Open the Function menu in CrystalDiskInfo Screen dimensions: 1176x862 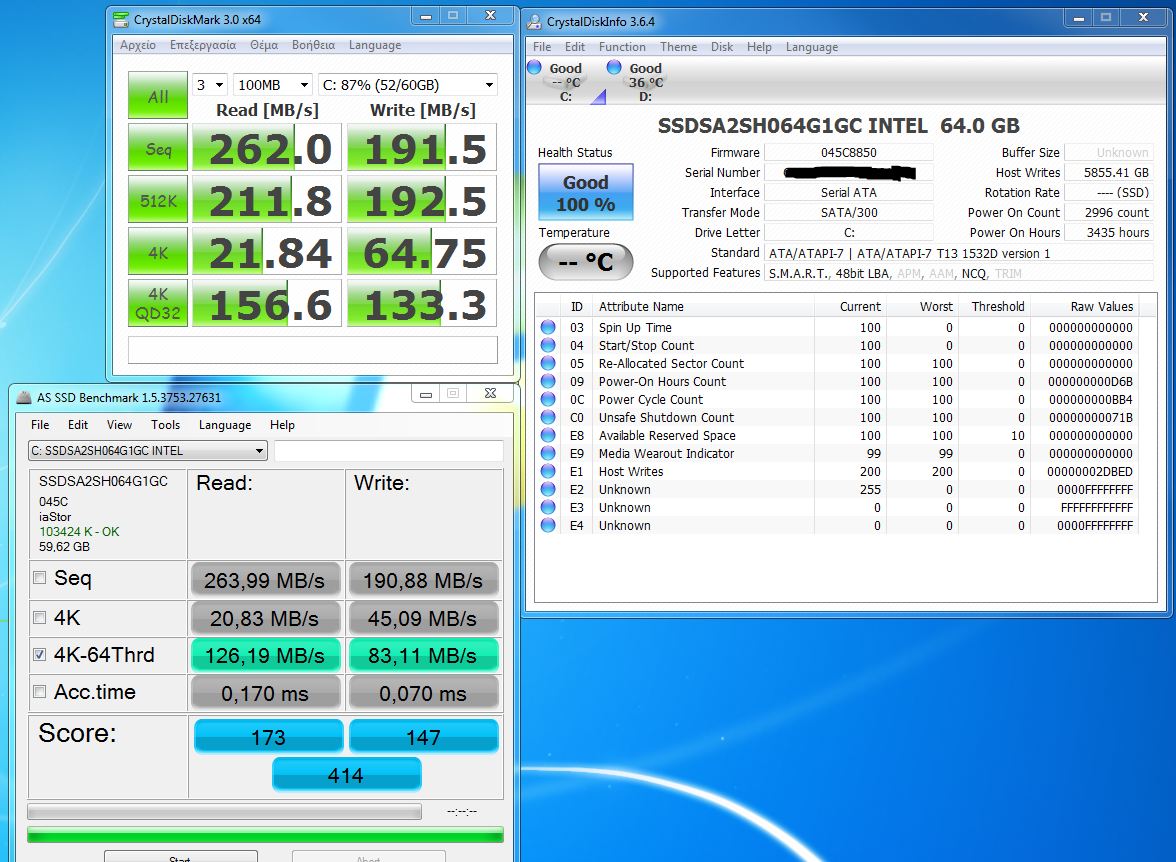(621, 47)
